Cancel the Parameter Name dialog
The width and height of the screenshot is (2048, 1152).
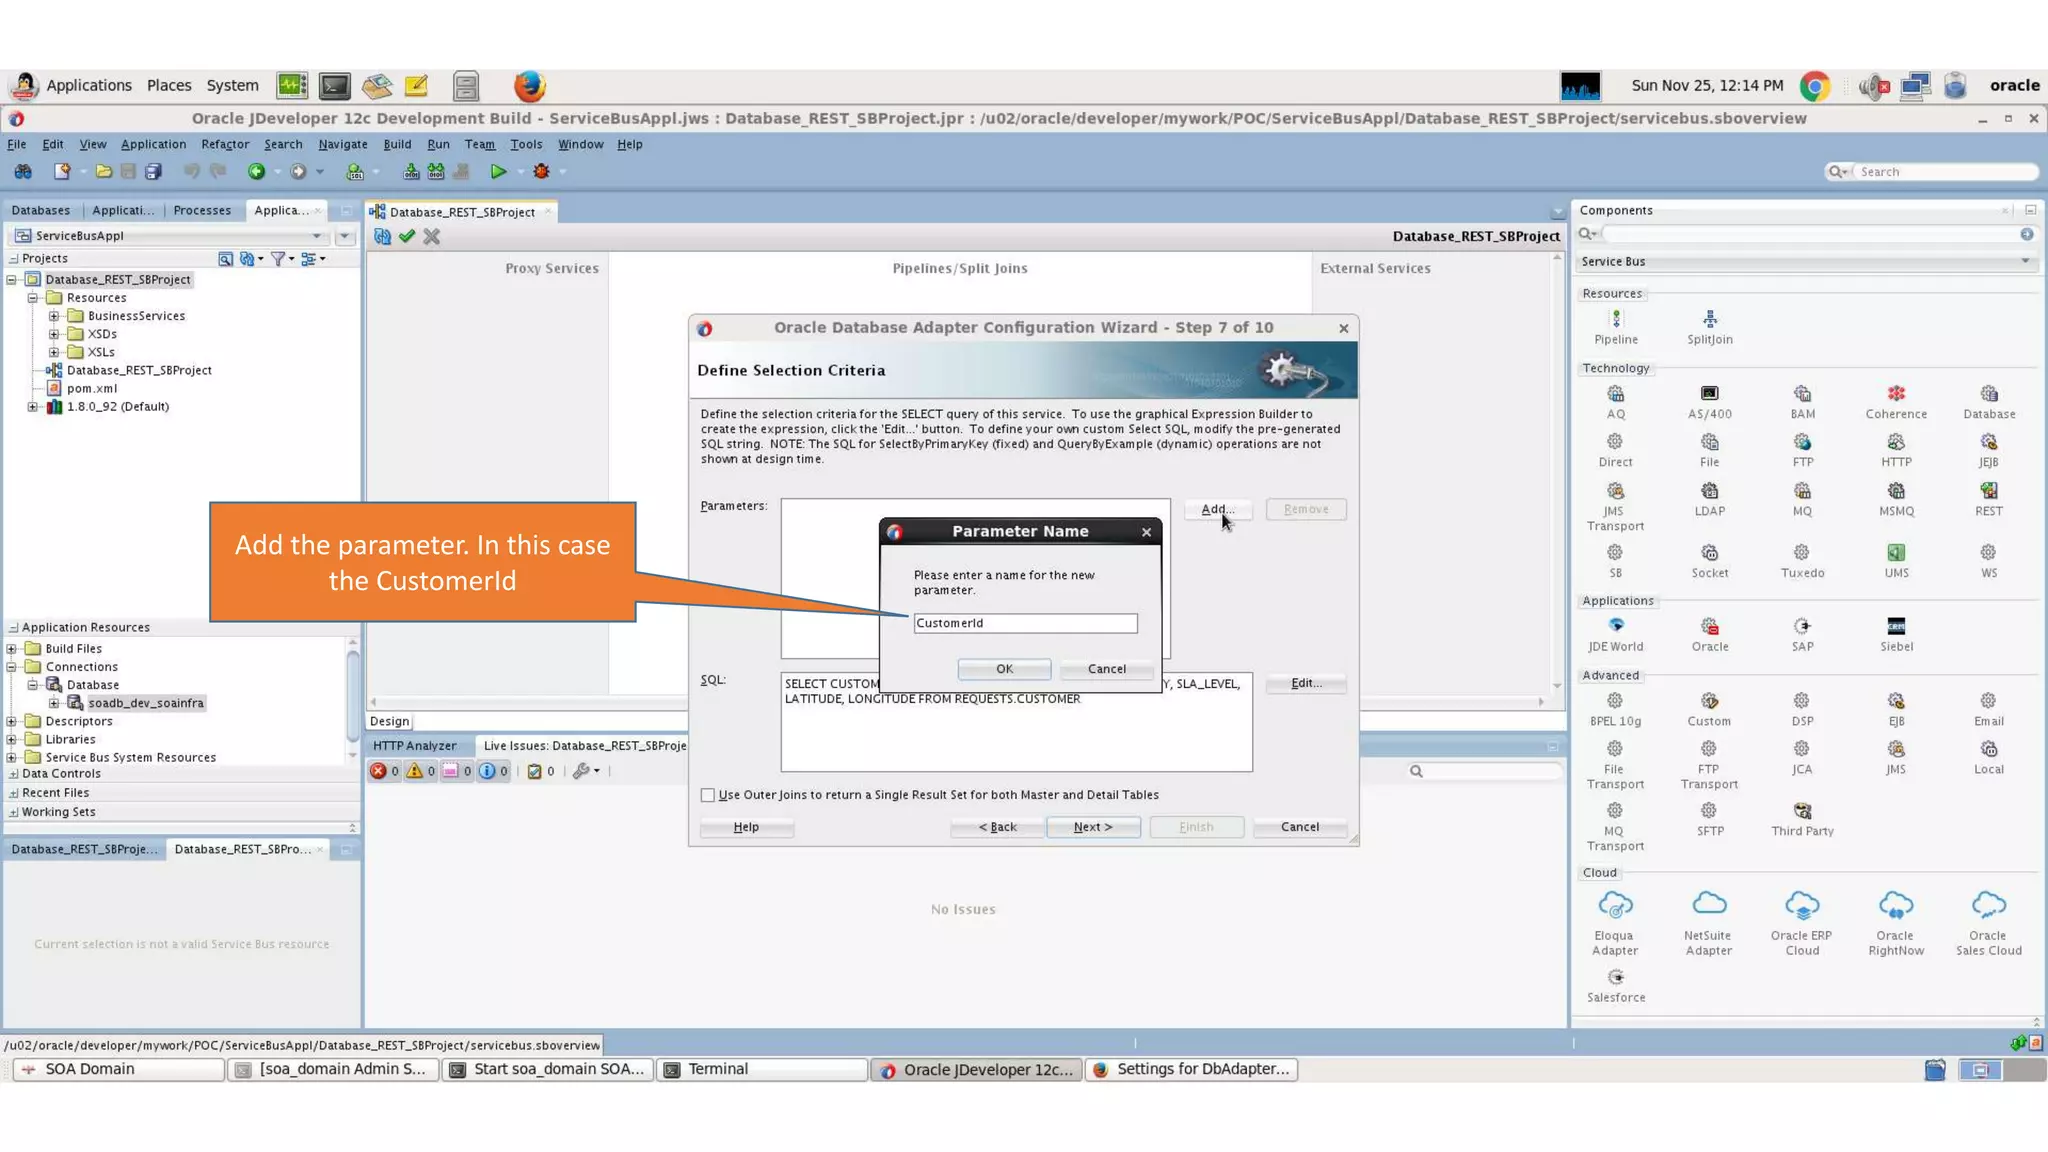pos(1106,669)
